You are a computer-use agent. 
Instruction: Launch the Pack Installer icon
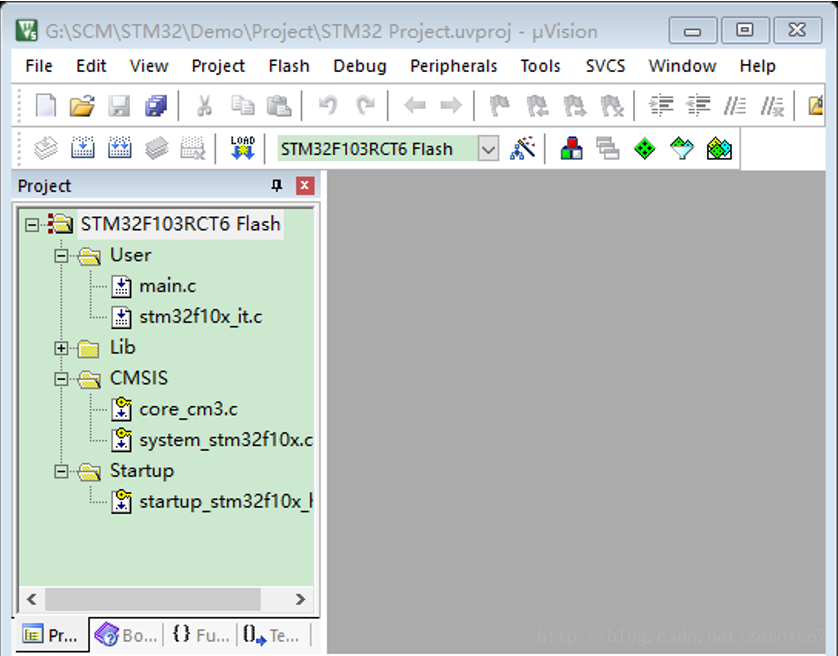[719, 148]
